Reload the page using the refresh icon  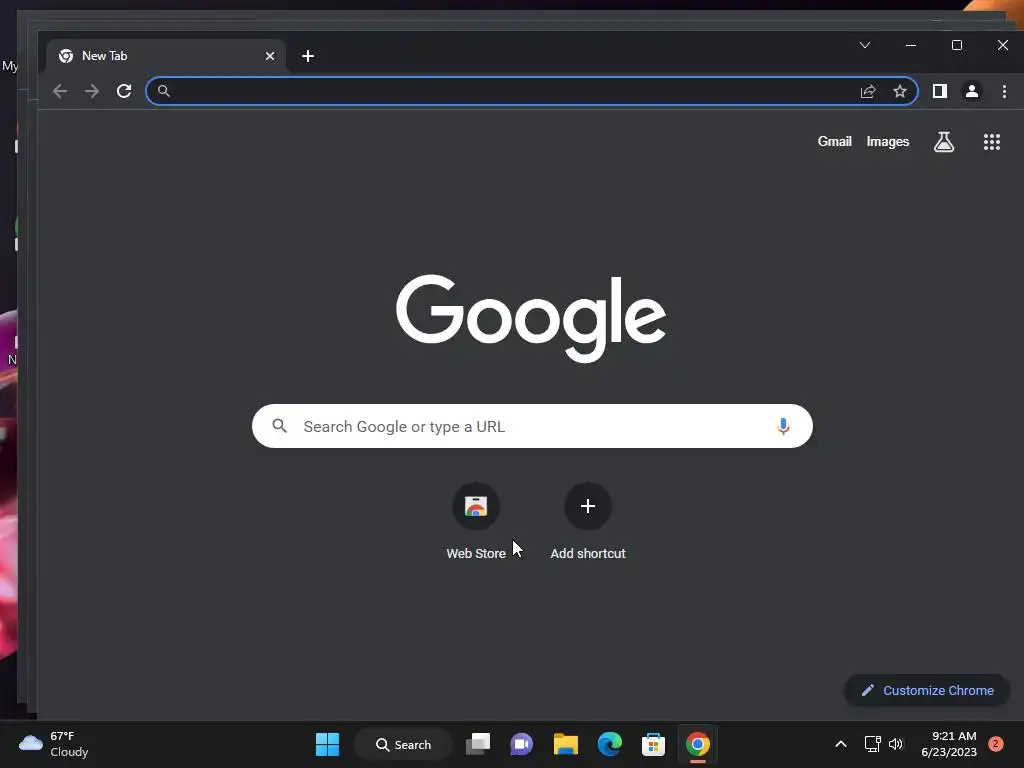124,91
